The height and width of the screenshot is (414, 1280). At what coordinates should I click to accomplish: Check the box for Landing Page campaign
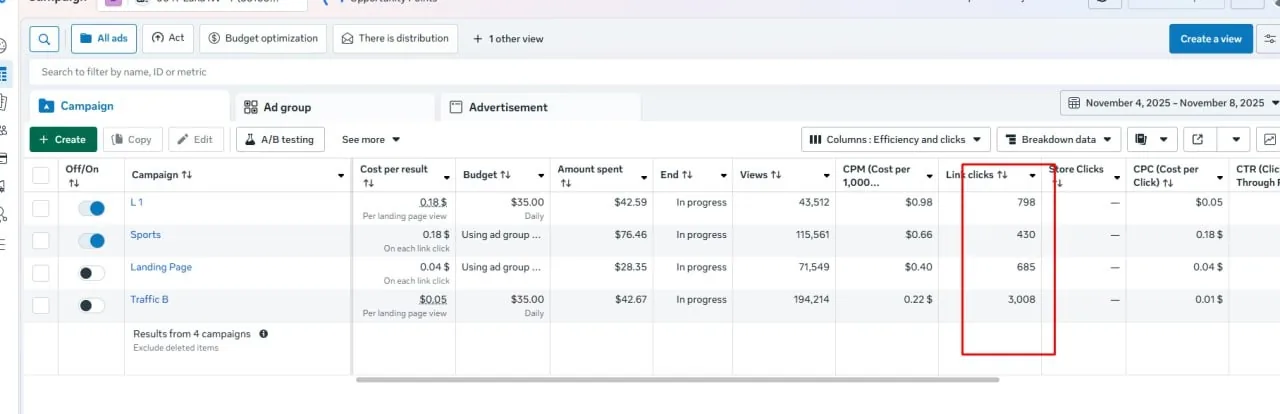(x=41, y=273)
